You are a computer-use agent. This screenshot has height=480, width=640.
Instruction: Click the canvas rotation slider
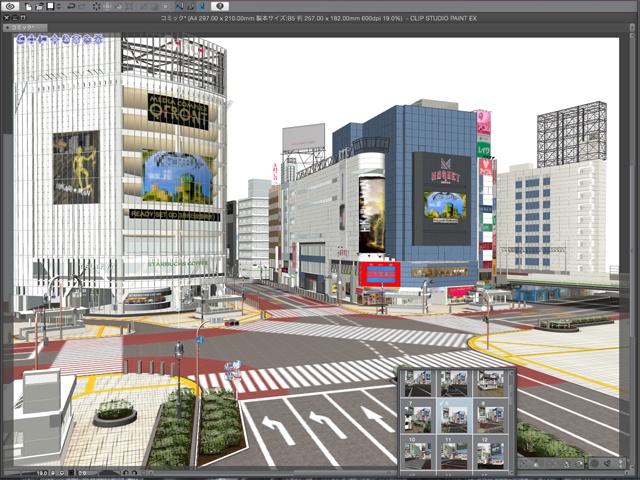[x=109, y=473]
